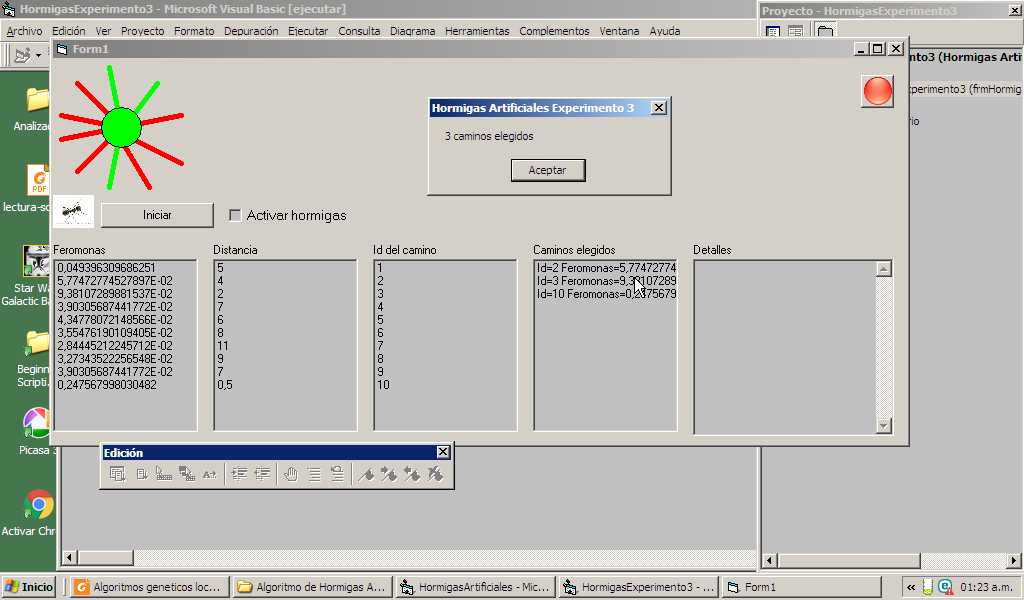Click the green and red sun drawing
Viewport: 1024px width, 600px height.
pos(121,127)
